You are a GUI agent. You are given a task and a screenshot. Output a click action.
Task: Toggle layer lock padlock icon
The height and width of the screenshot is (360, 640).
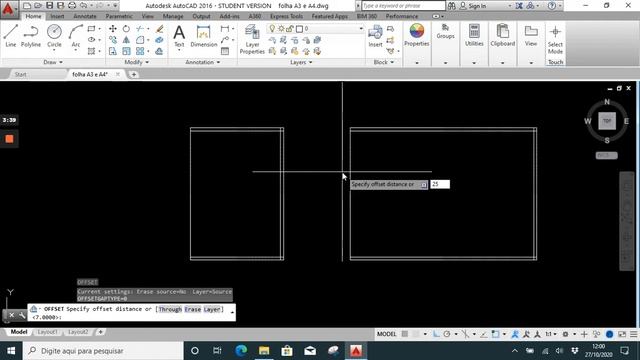click(x=290, y=29)
